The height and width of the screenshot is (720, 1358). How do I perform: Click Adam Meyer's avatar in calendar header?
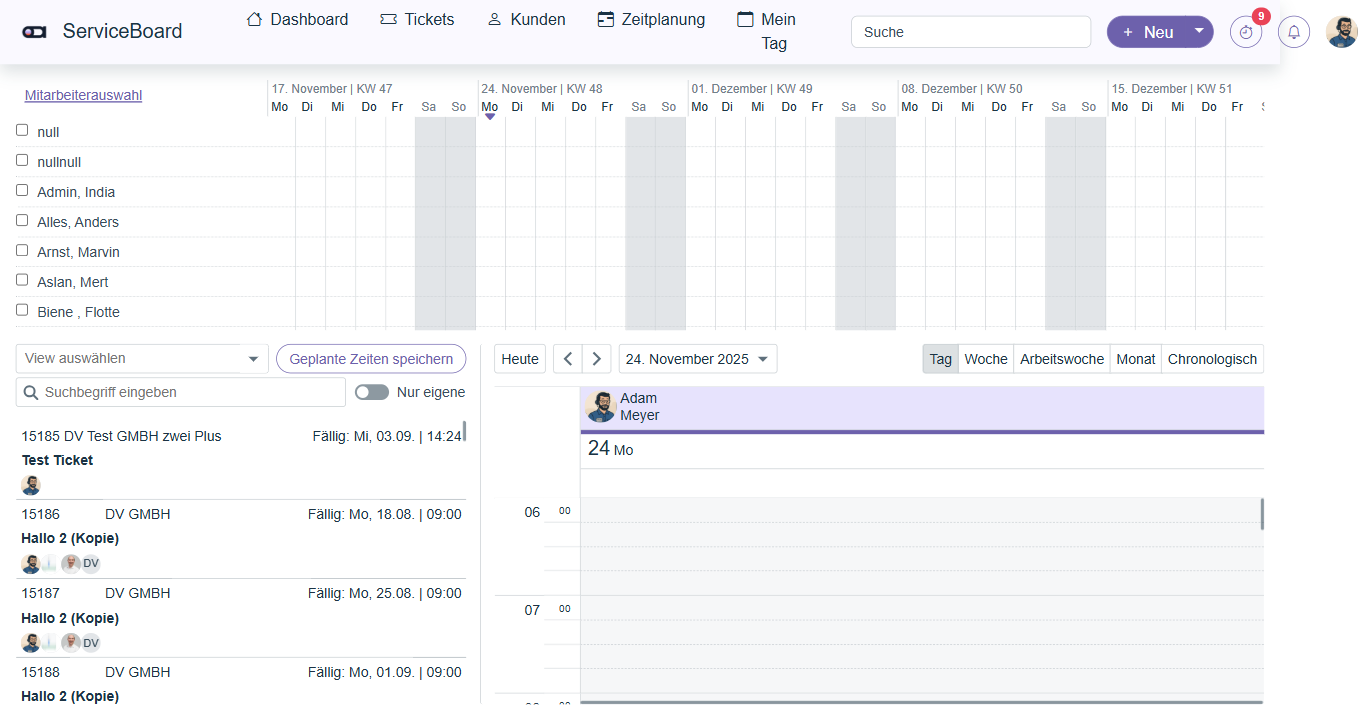click(600, 407)
